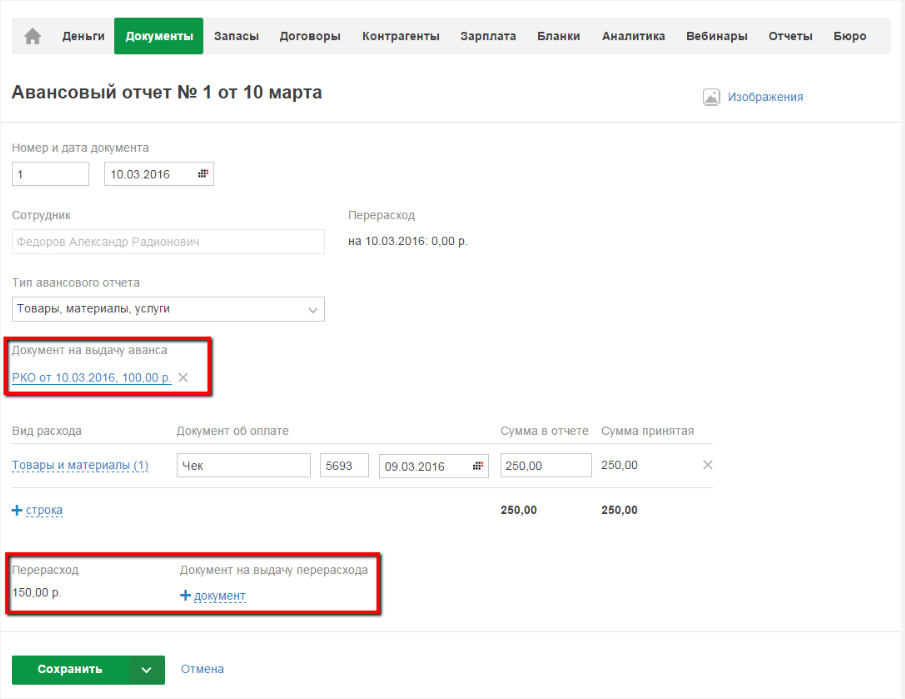Click the payment date field 09.03.2016
The width and height of the screenshot is (905, 699).
coord(433,466)
